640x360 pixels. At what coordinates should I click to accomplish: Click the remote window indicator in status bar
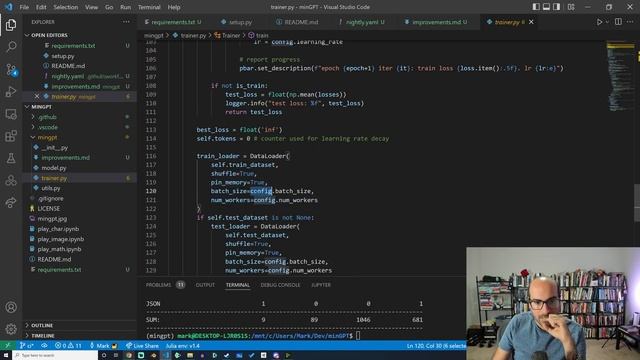pos(7,346)
